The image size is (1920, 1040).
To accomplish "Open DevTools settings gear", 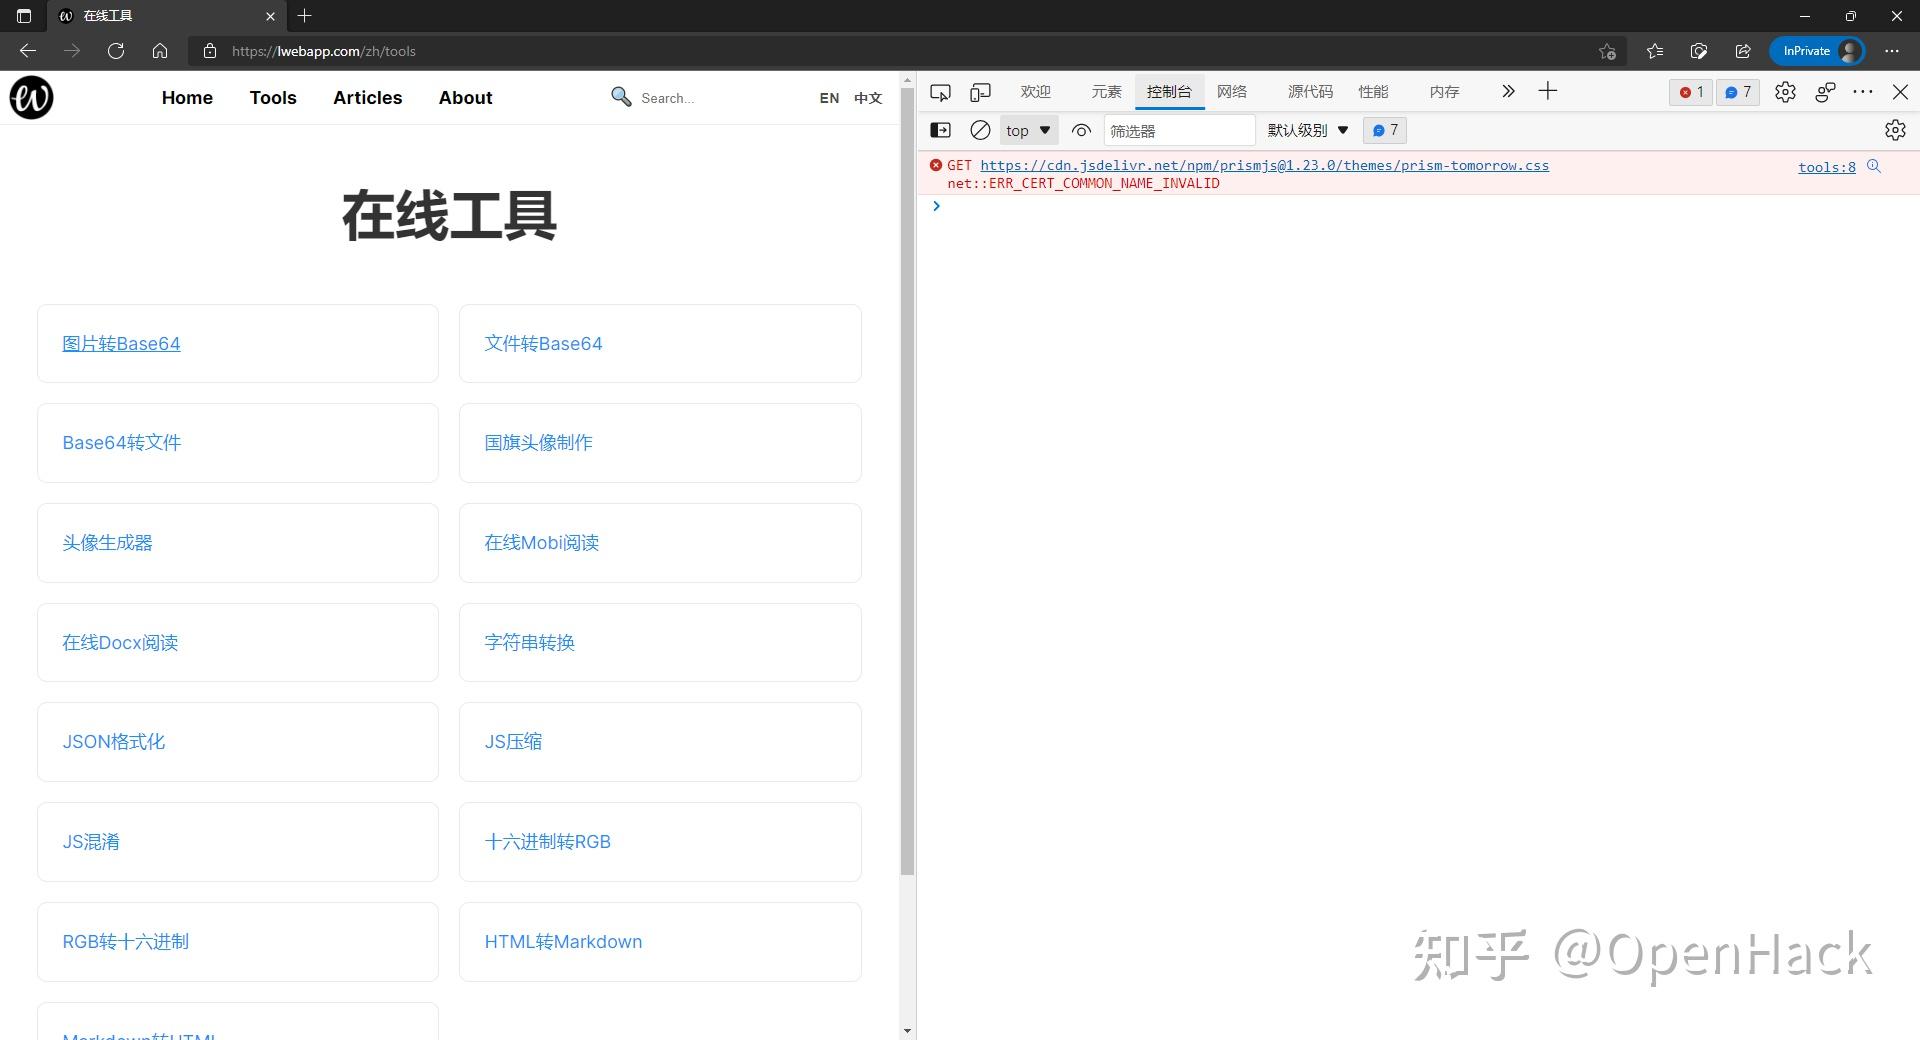I will (x=1785, y=91).
